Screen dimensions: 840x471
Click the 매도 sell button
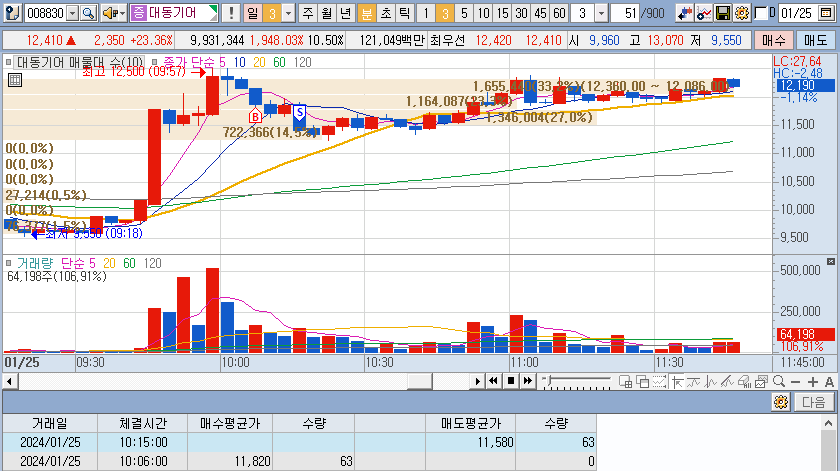coord(815,40)
